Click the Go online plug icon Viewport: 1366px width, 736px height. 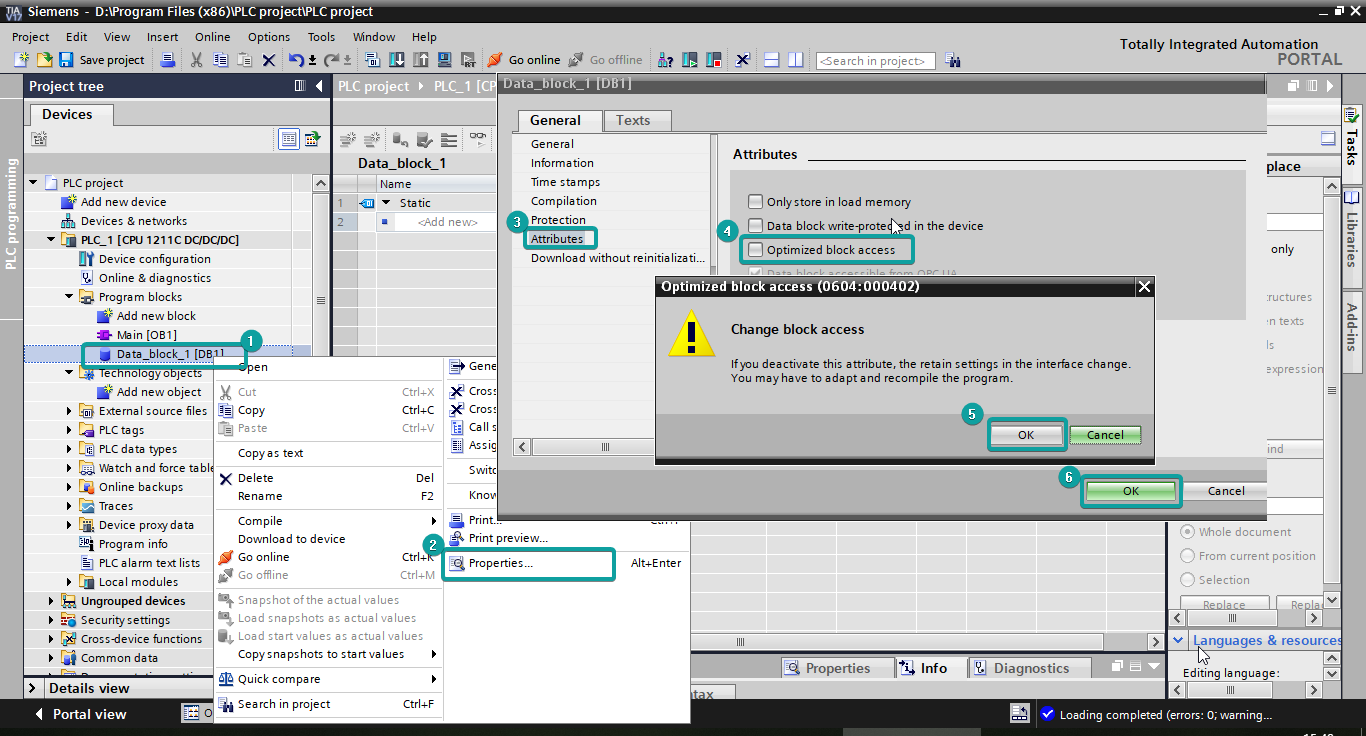click(x=494, y=60)
